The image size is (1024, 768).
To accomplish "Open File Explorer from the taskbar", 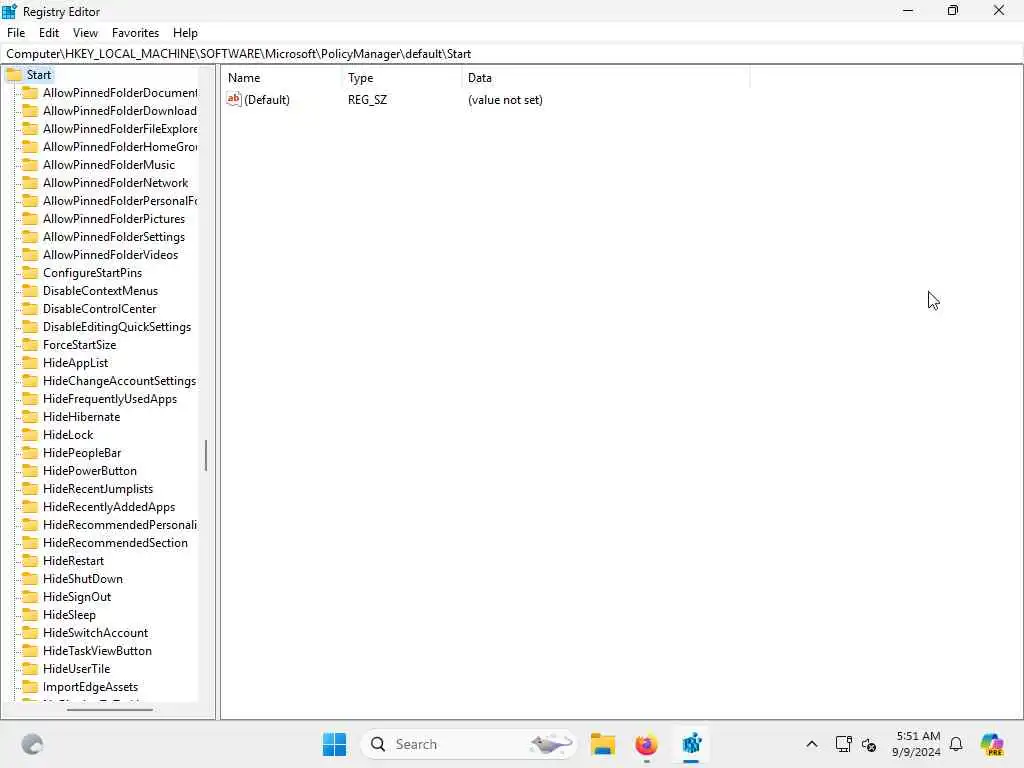I will coord(602,744).
